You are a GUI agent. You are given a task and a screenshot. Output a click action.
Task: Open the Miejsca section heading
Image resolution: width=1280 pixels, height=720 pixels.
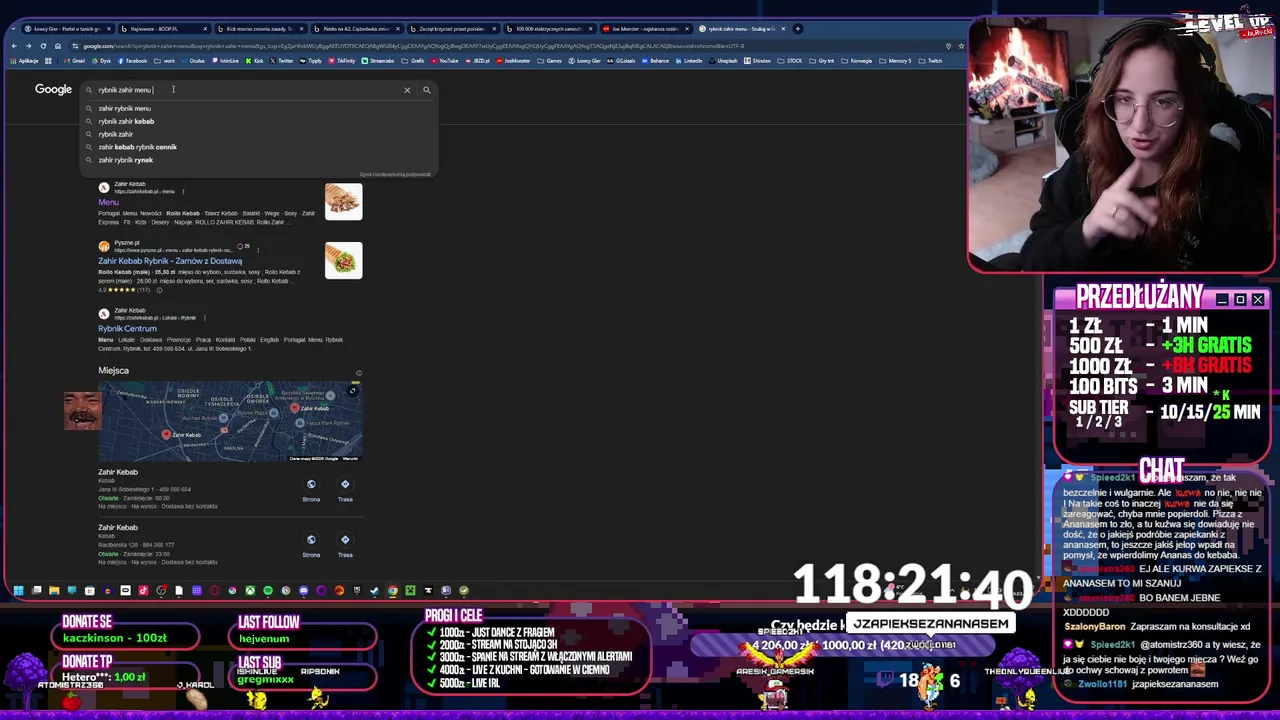(113, 370)
